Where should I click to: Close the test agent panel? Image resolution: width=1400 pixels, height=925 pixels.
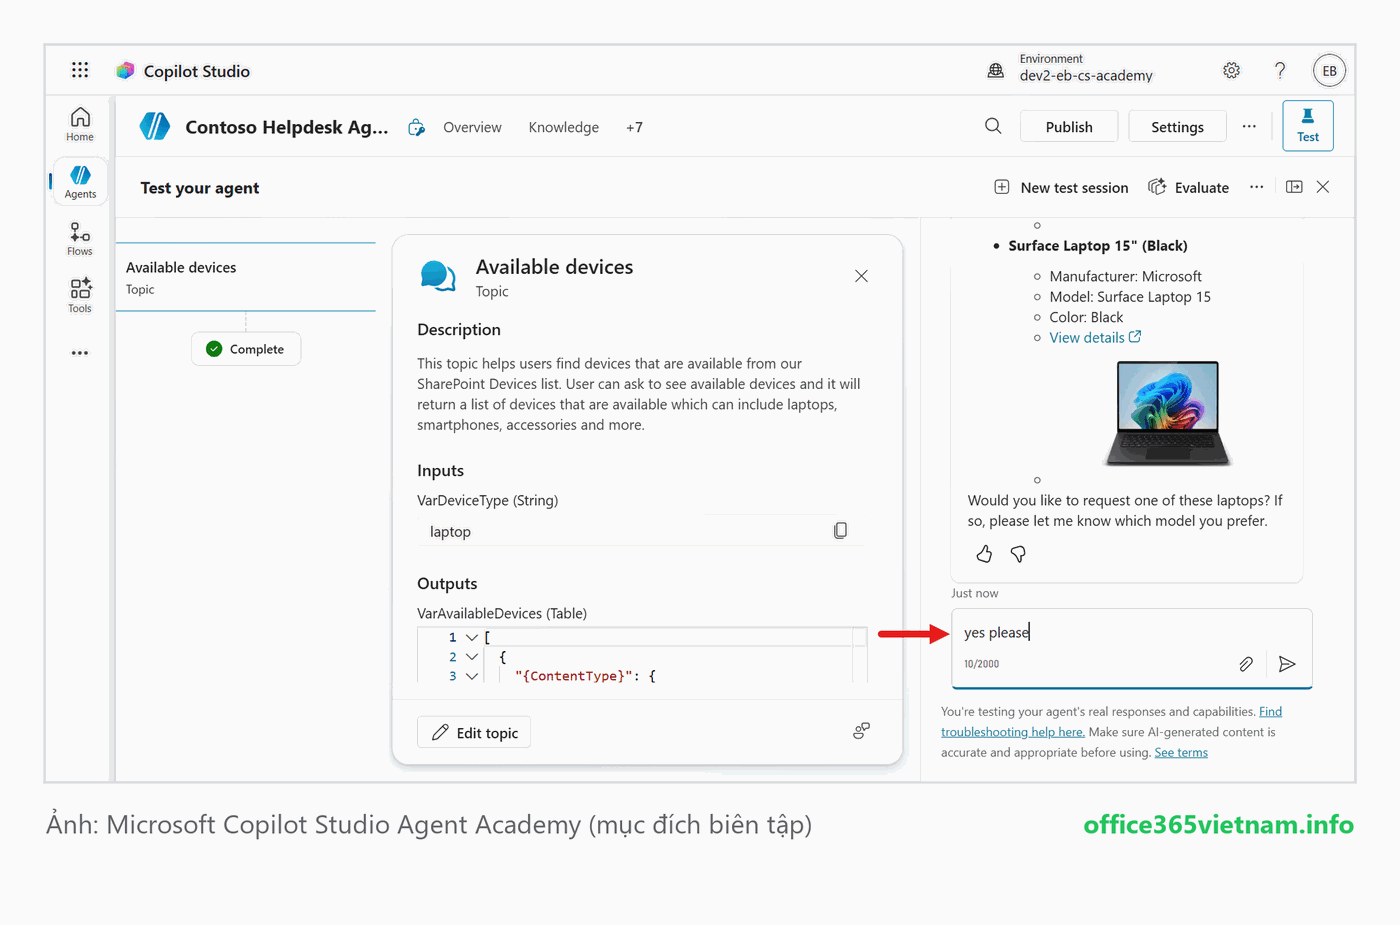(1323, 187)
